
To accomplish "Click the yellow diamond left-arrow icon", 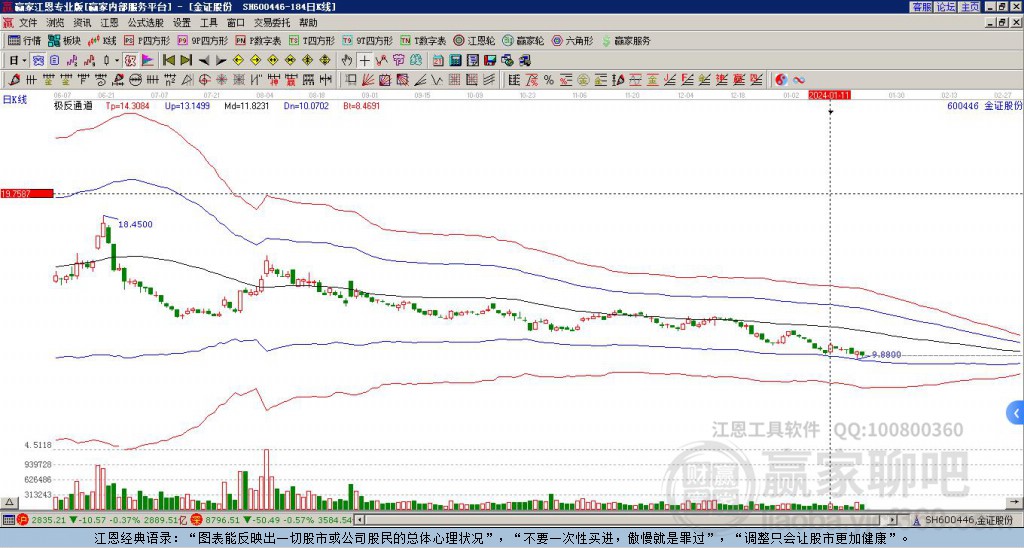I will [x=238, y=61].
